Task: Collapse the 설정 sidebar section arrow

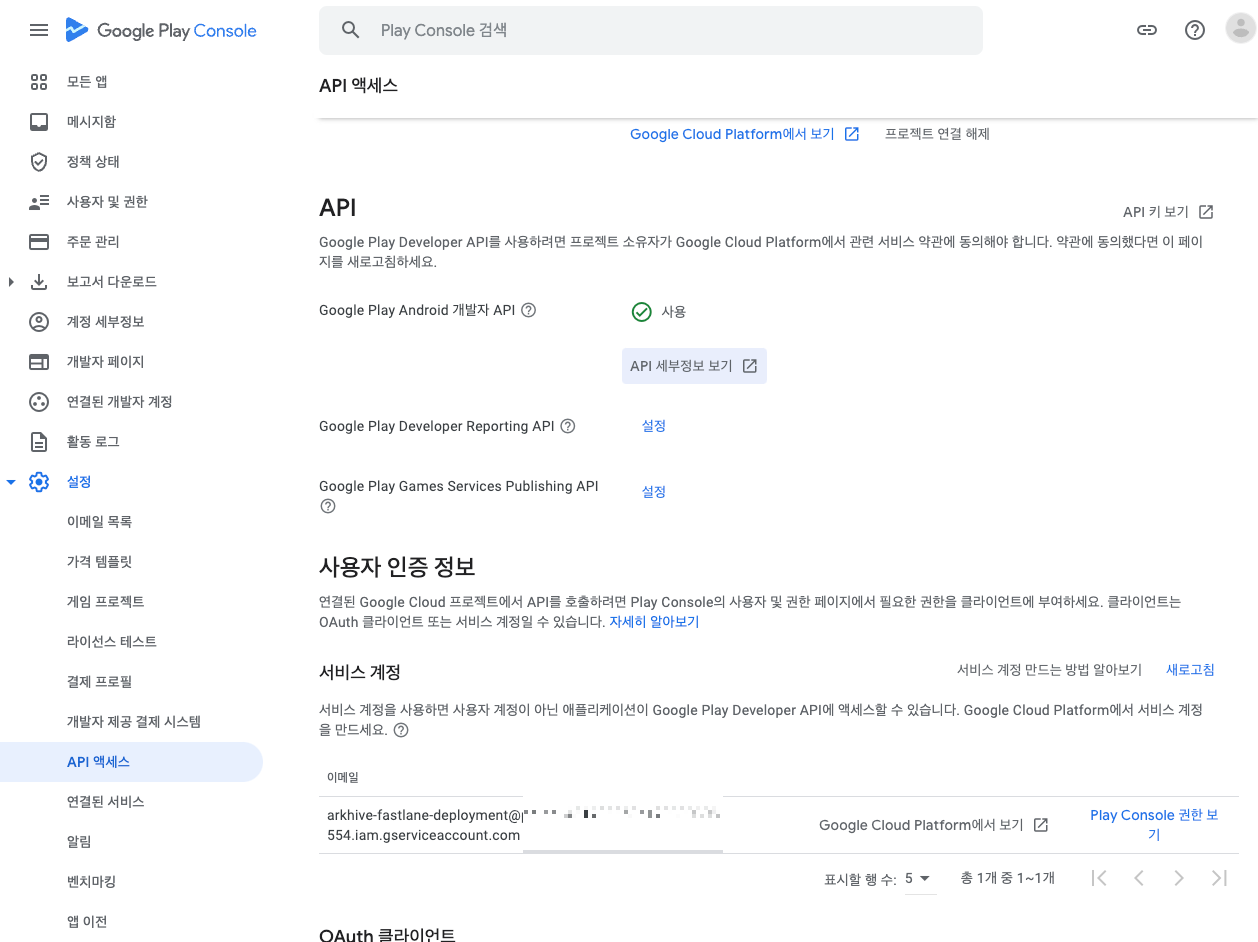Action: click(x=11, y=482)
